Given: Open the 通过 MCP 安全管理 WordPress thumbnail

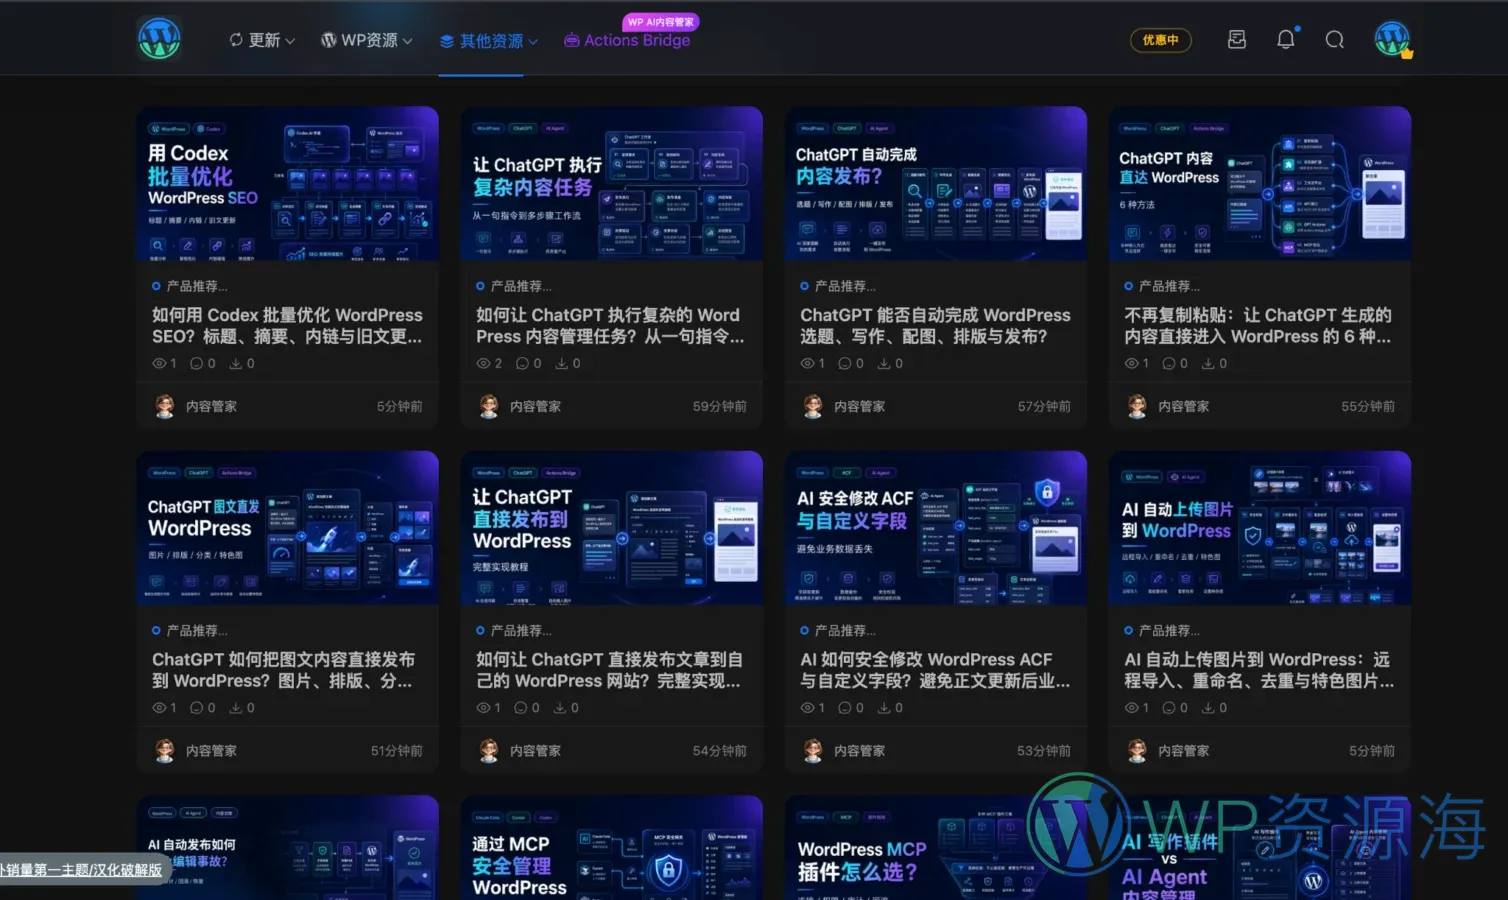Looking at the screenshot, I should 611,848.
